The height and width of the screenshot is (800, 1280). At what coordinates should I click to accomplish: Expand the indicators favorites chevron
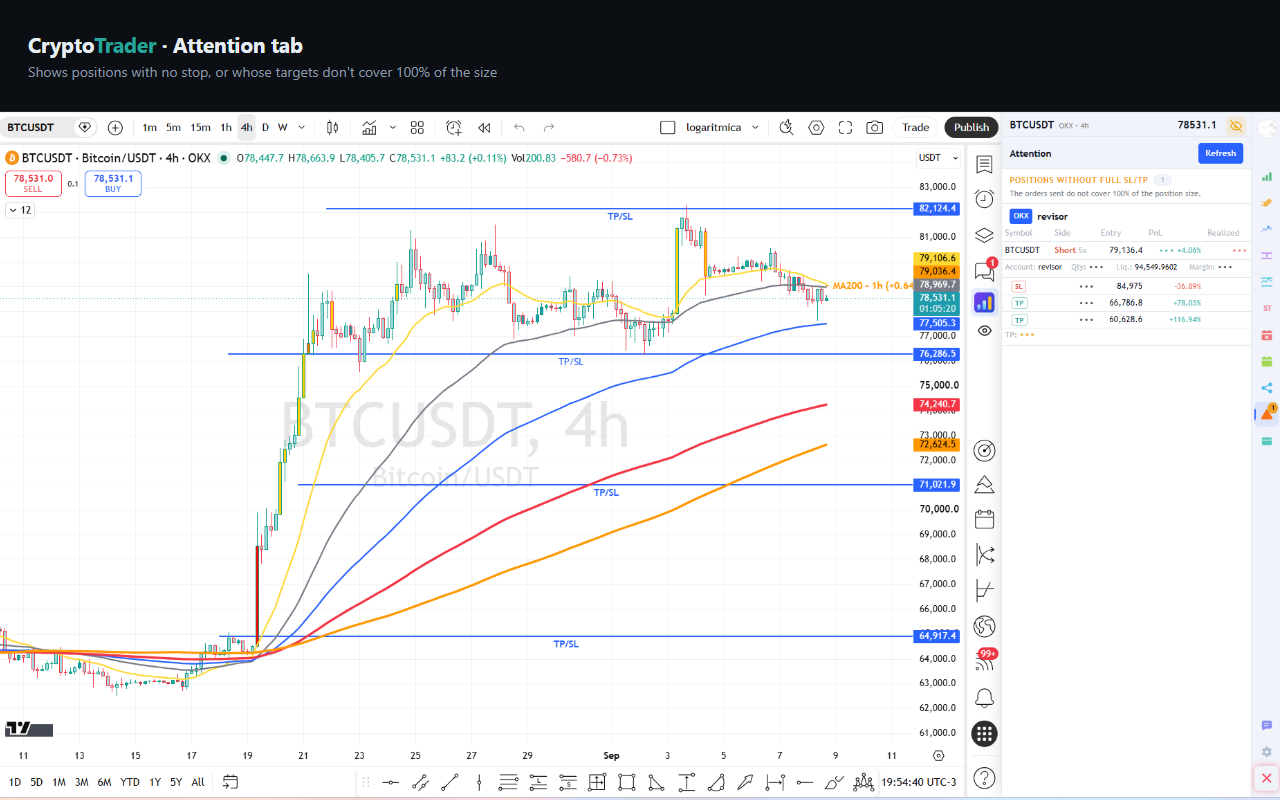click(393, 127)
